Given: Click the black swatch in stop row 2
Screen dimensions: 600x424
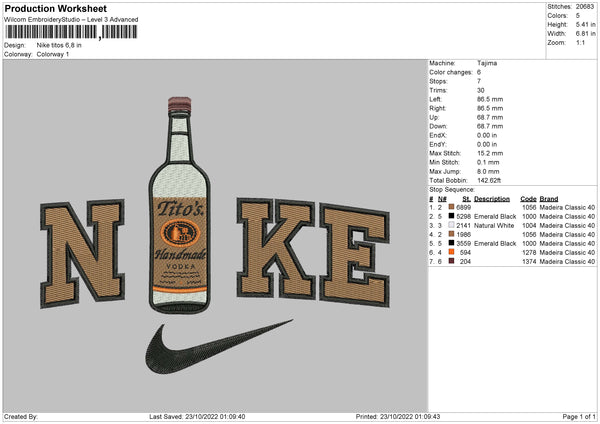Looking at the screenshot, I should (451, 216).
